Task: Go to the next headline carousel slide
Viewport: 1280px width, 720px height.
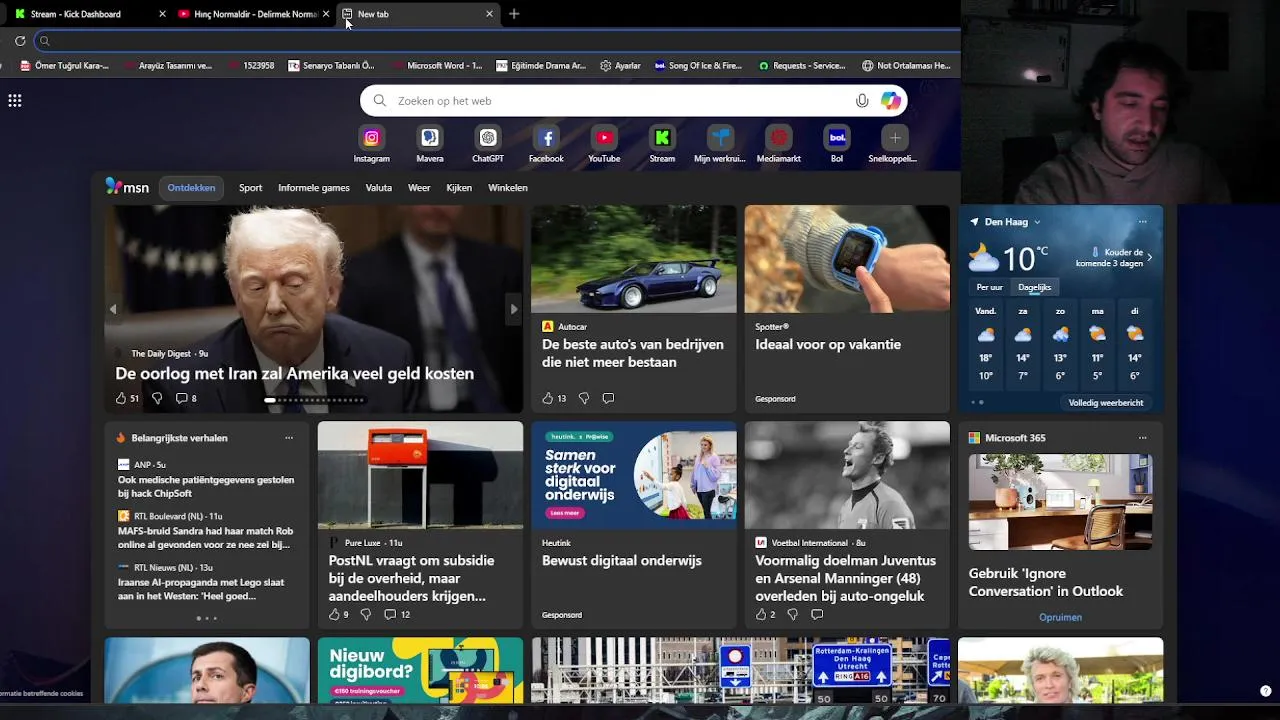Action: (514, 309)
